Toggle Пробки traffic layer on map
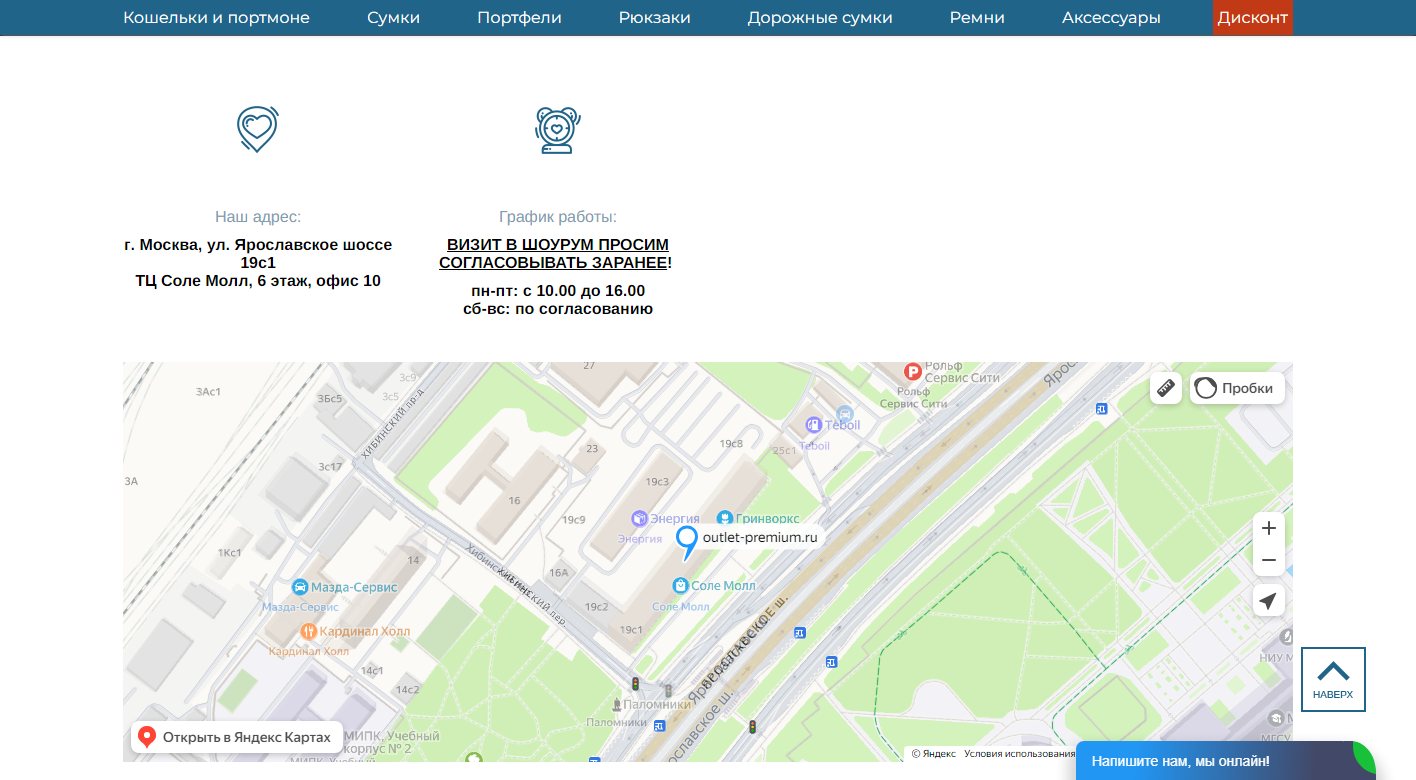The width and height of the screenshot is (1416, 780). pos(1237,388)
